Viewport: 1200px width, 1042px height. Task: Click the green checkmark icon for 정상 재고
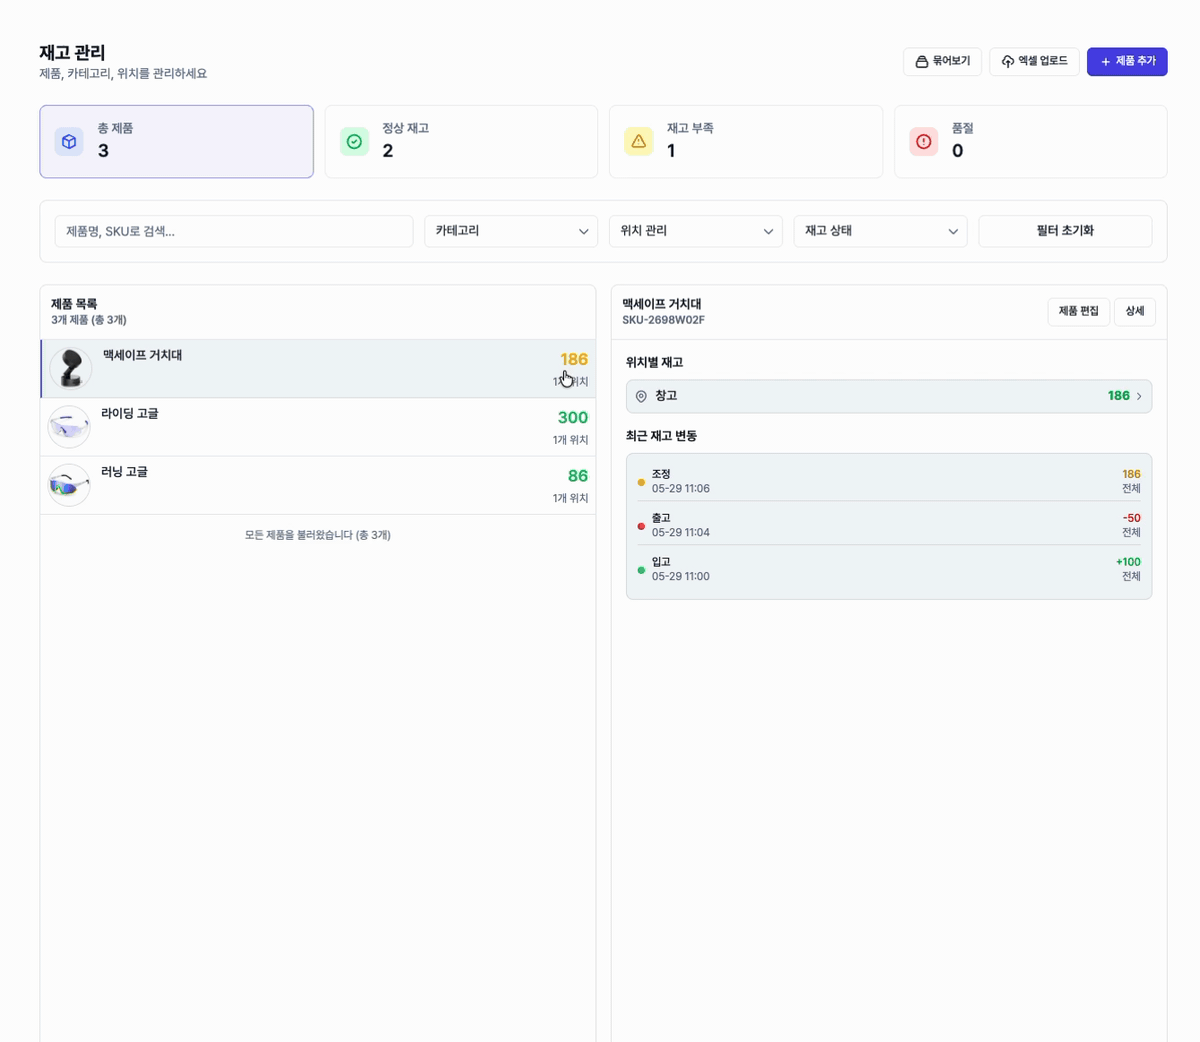tap(354, 142)
